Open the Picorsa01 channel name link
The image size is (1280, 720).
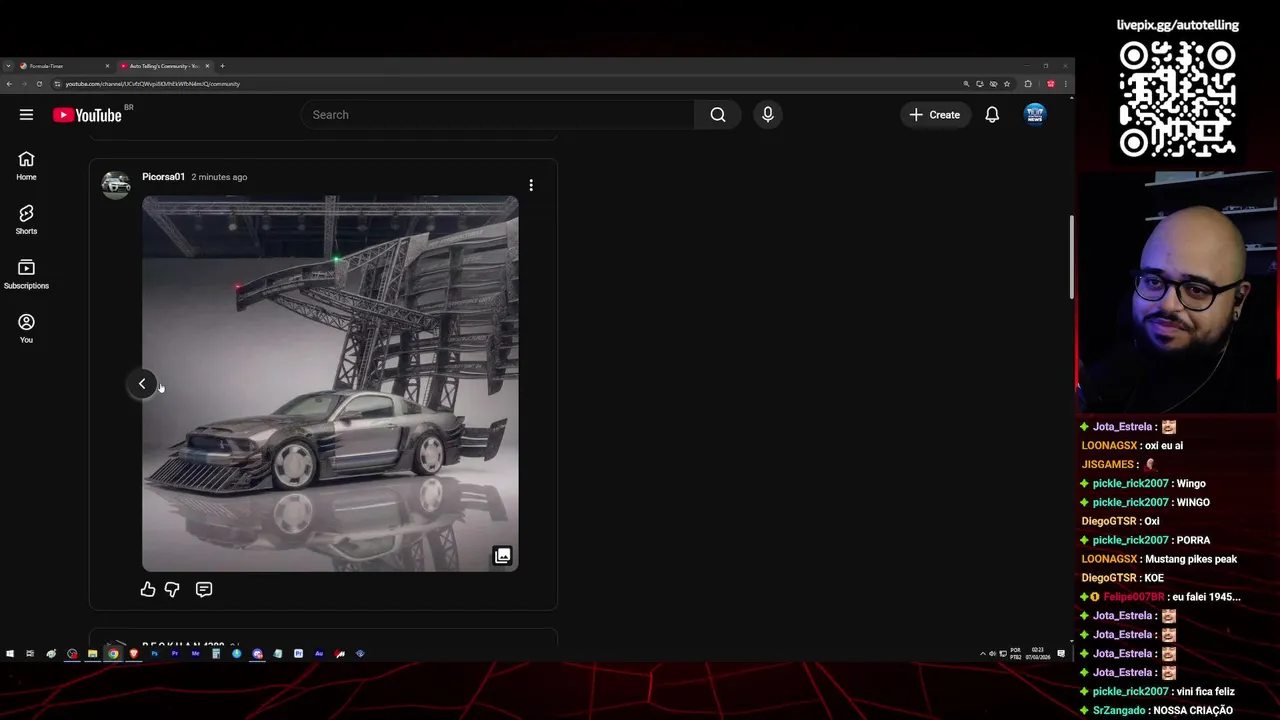(163, 177)
